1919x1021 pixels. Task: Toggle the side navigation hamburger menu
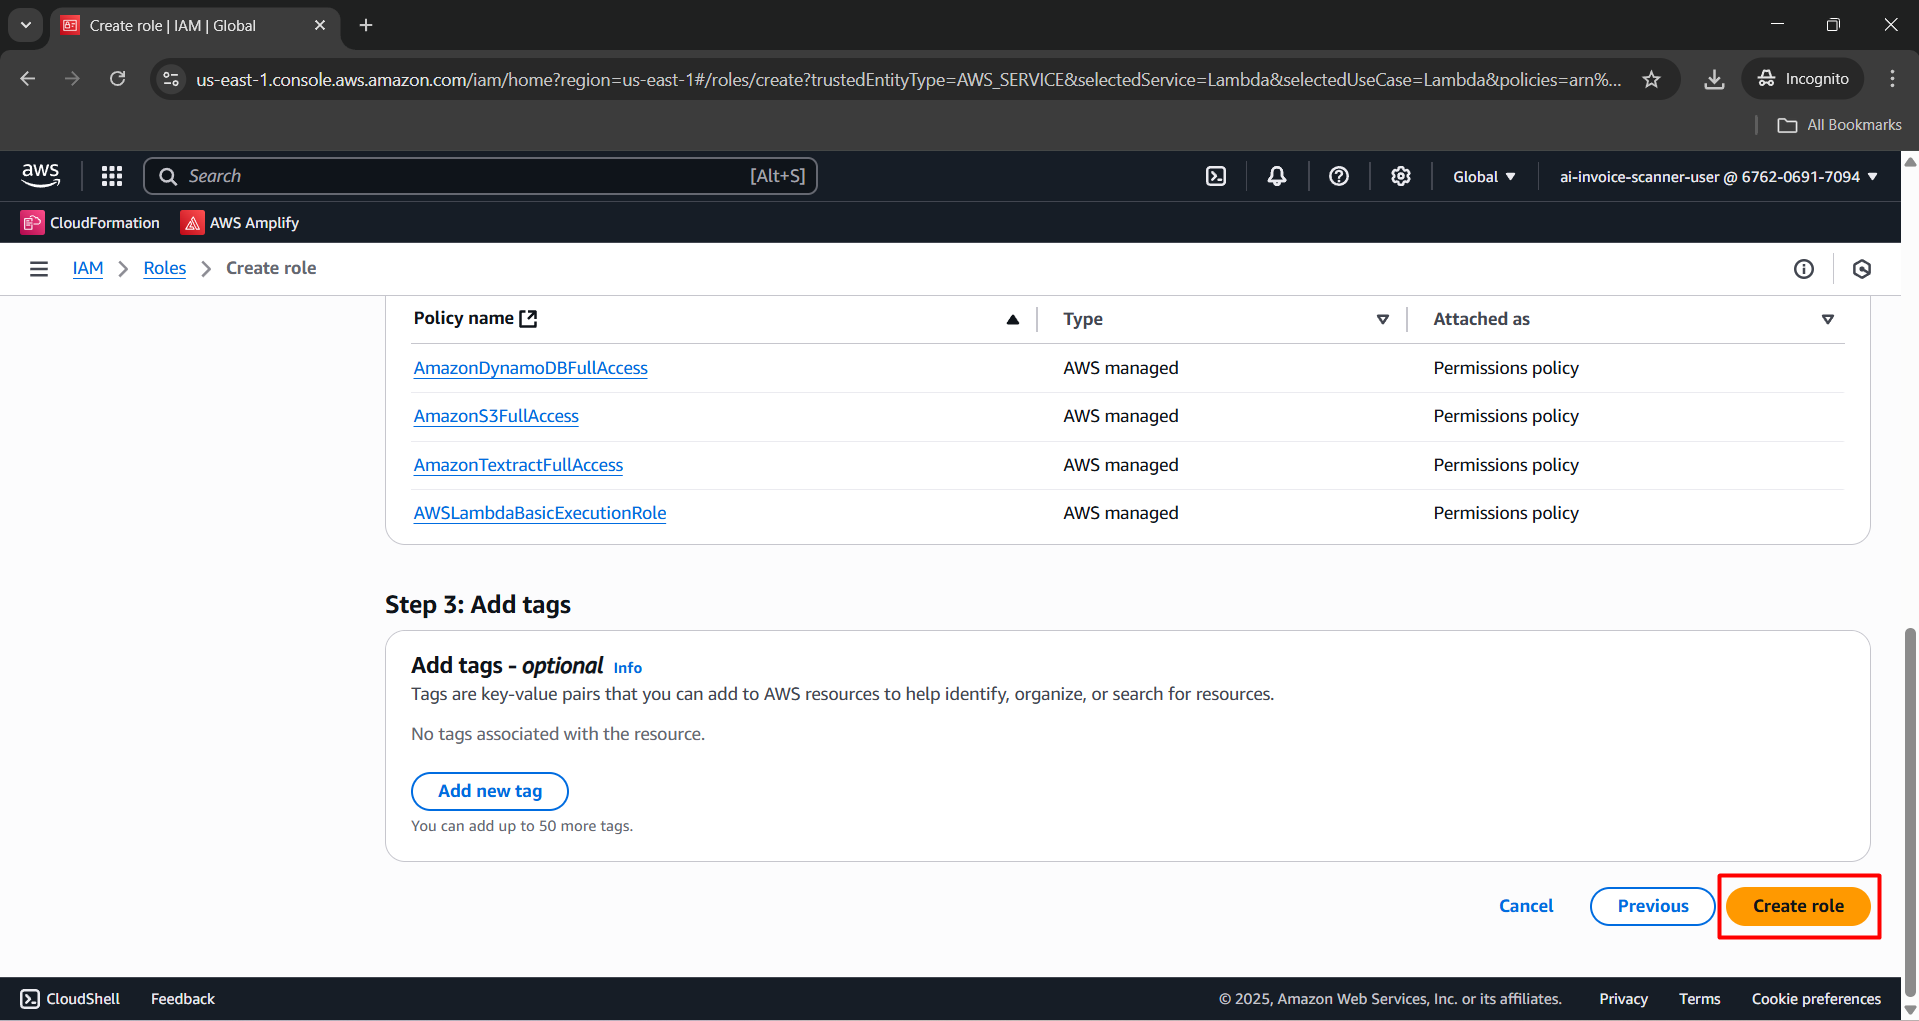[x=39, y=268]
